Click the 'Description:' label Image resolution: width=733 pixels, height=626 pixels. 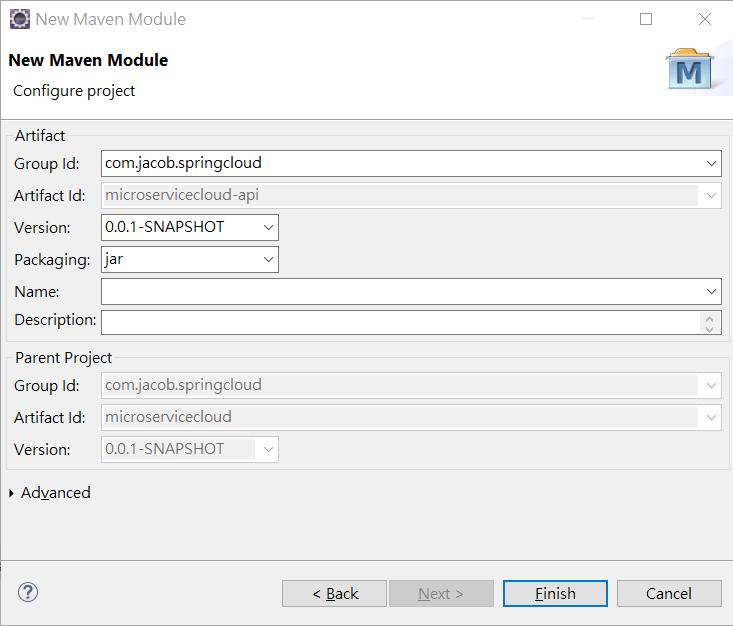55,320
